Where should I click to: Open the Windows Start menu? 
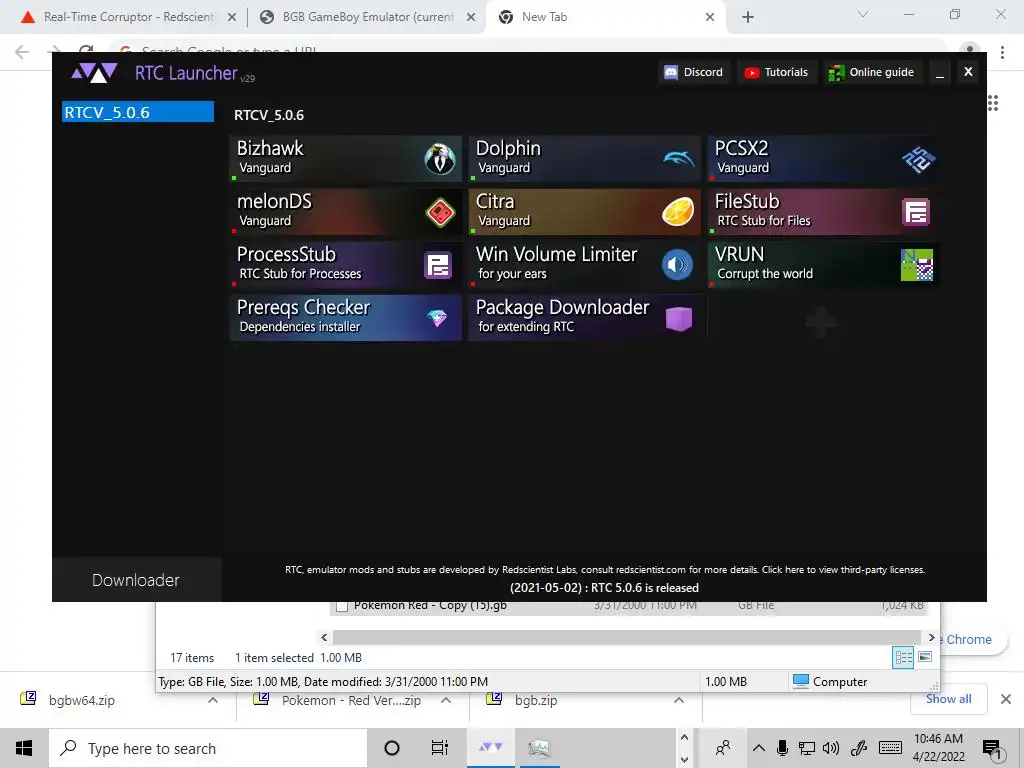[24, 748]
